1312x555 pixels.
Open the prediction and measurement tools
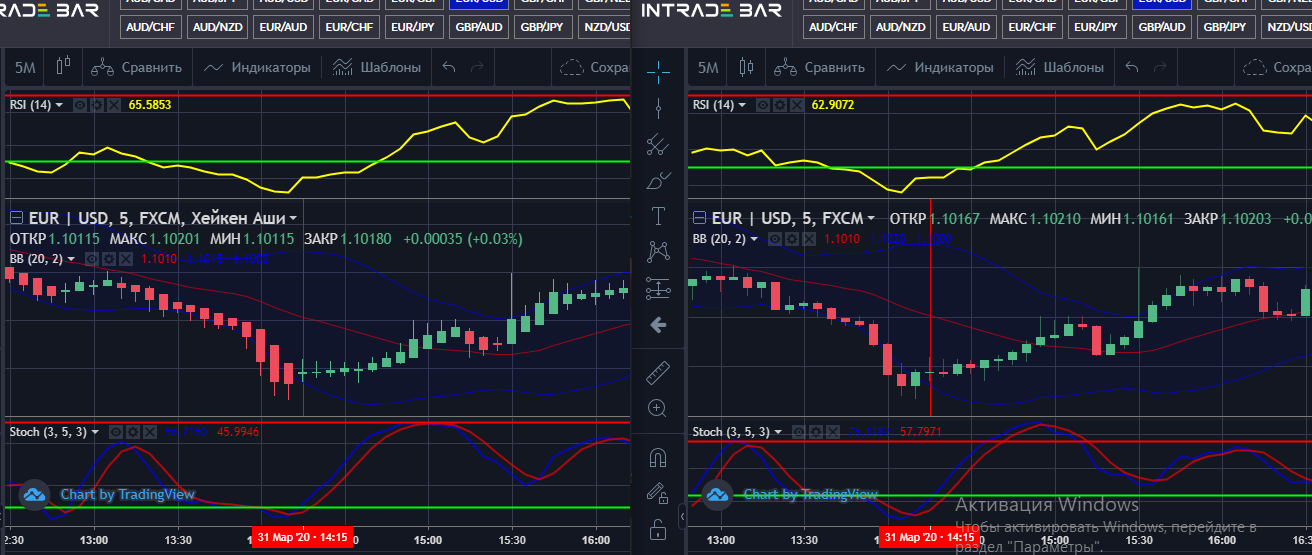(658, 288)
